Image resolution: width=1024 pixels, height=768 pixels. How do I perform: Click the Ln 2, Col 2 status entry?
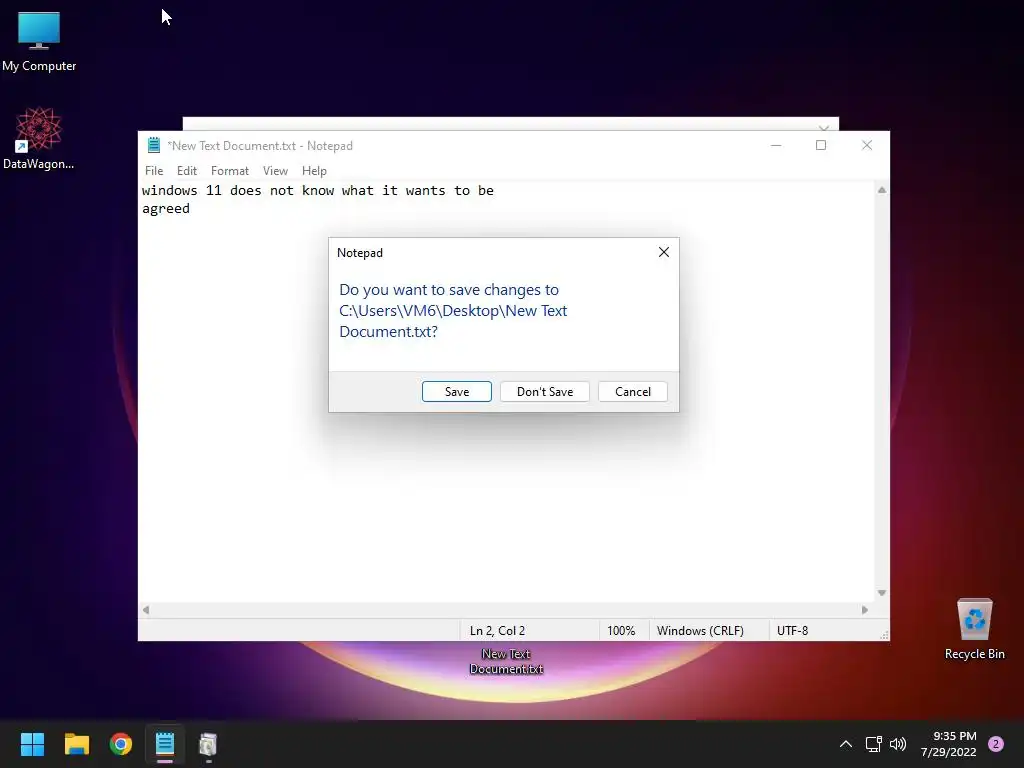pyautogui.click(x=498, y=631)
